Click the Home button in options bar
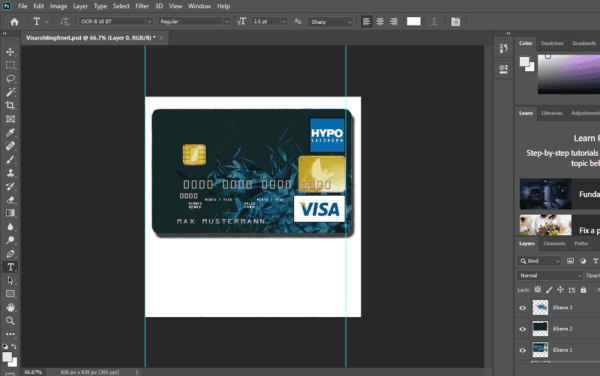Image resolution: width=600 pixels, height=376 pixels. point(15,22)
